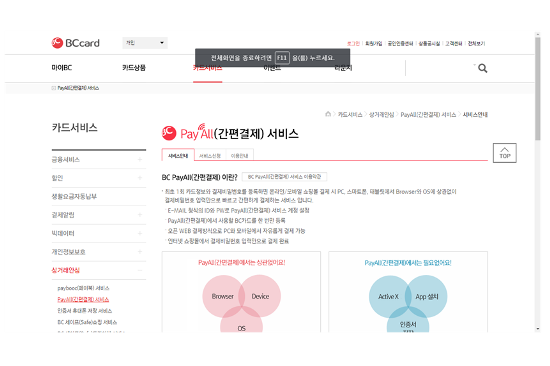Viewport: 550px width, 366px height.
Task: Open the 마이BC main menu
Action: (x=62, y=68)
